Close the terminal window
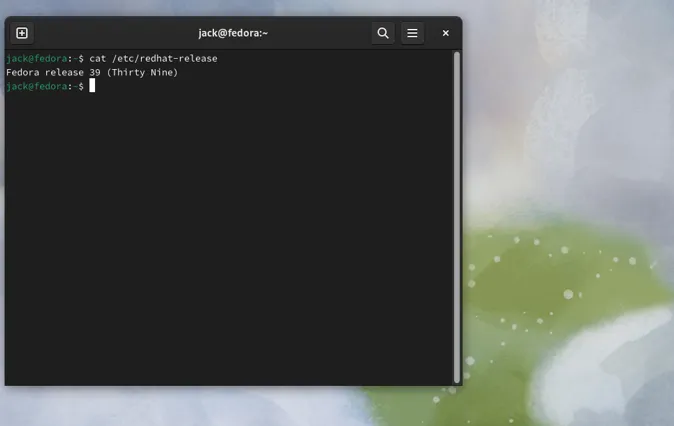The width and height of the screenshot is (674, 426). (446, 33)
